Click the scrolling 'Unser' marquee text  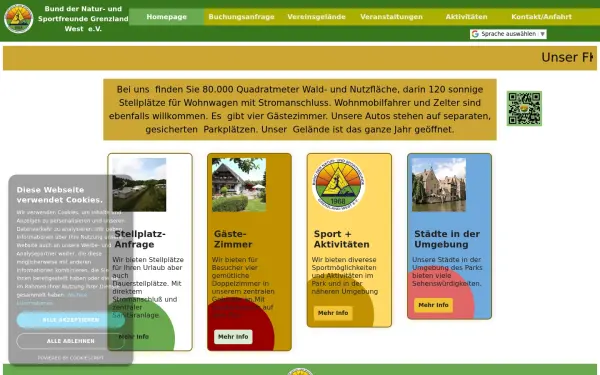pyautogui.click(x=567, y=57)
